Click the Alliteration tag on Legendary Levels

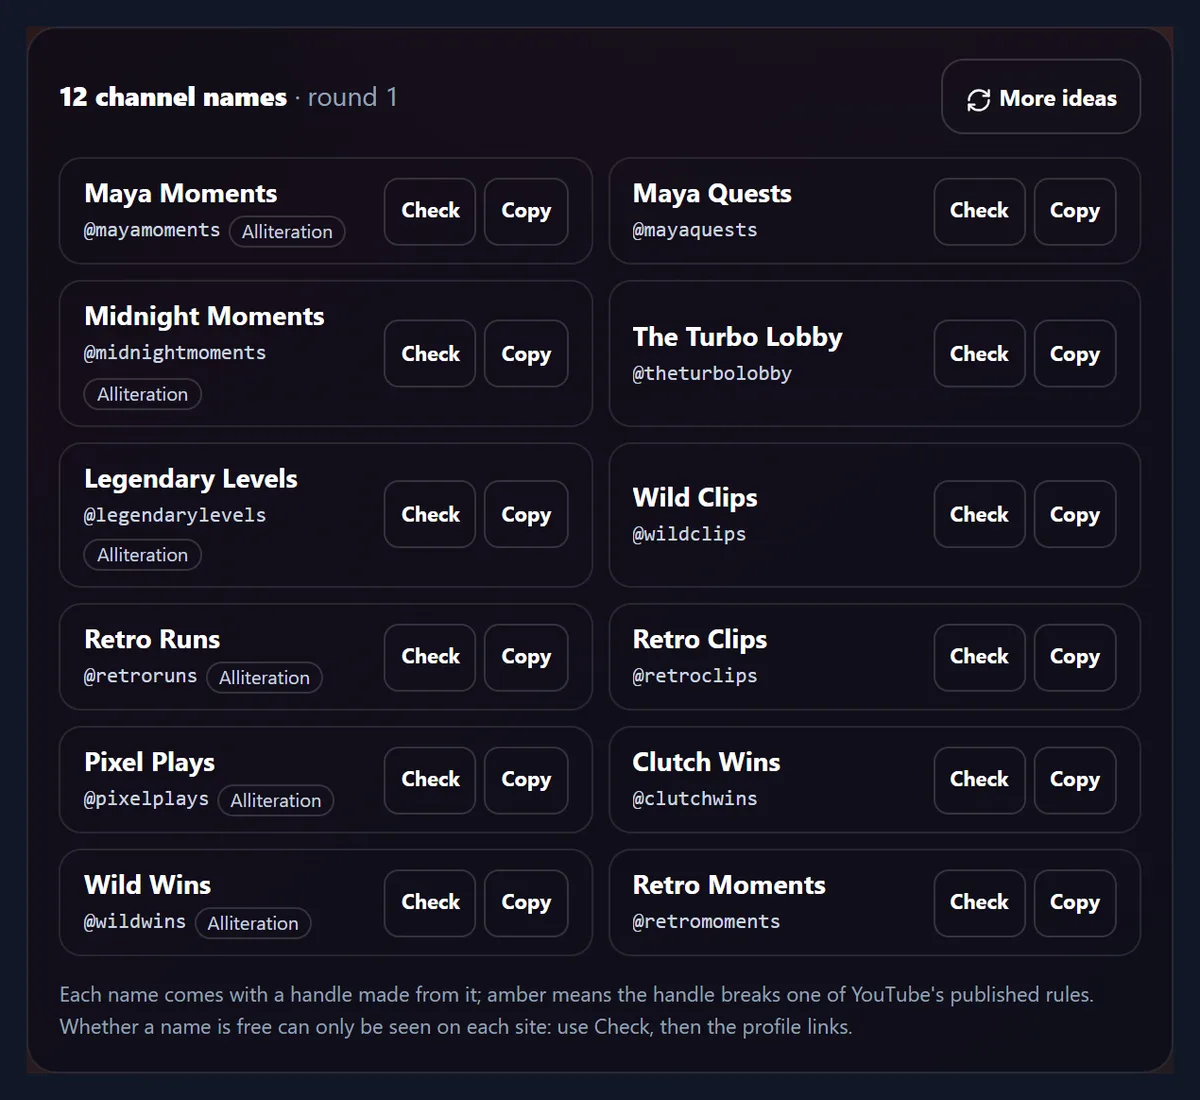click(x=142, y=555)
